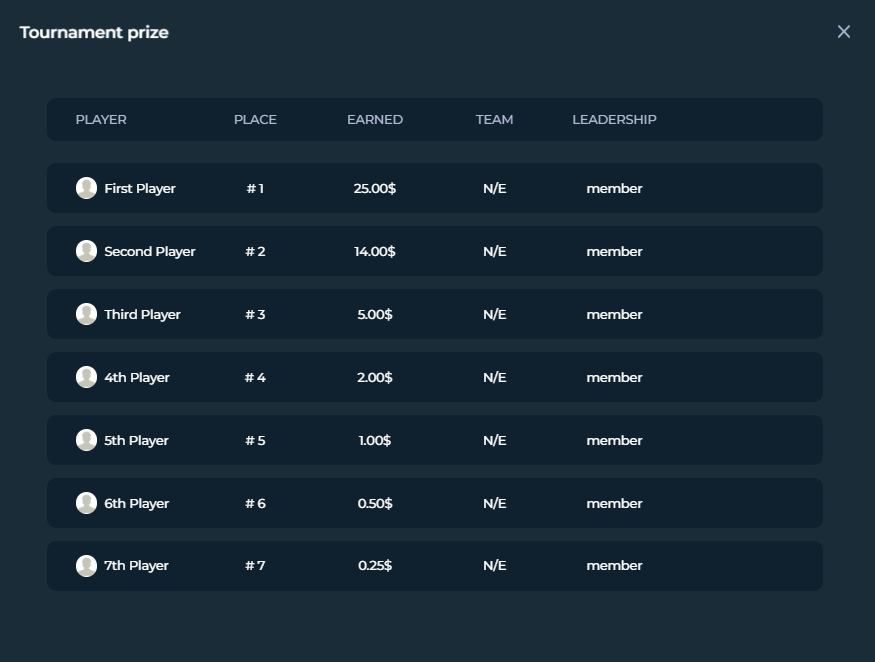Click earned amount '14.00$'

coord(374,252)
